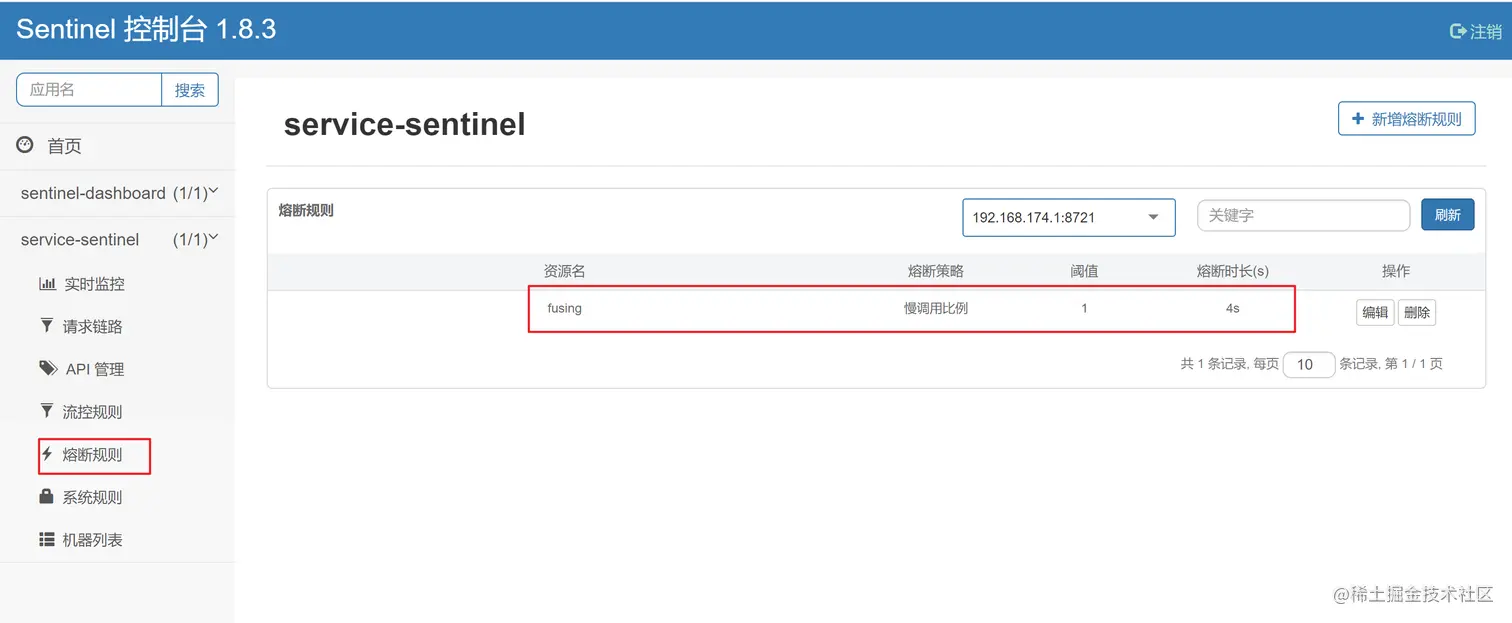Click the fusing resource name cell
The width and height of the screenshot is (1512, 623).
pyautogui.click(x=564, y=308)
